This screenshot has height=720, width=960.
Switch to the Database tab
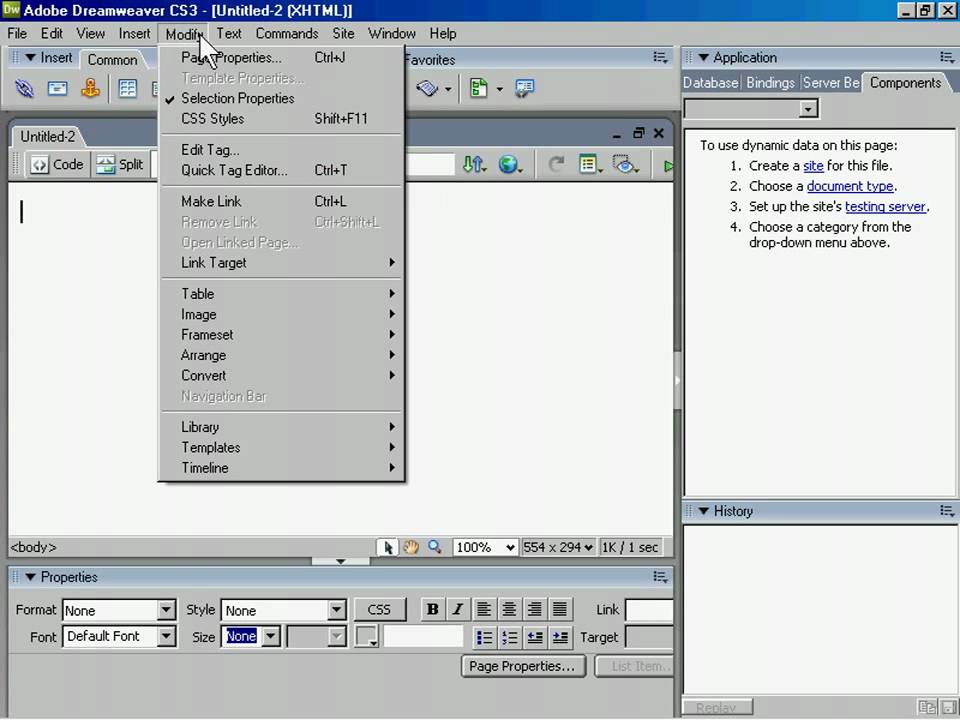tap(710, 83)
